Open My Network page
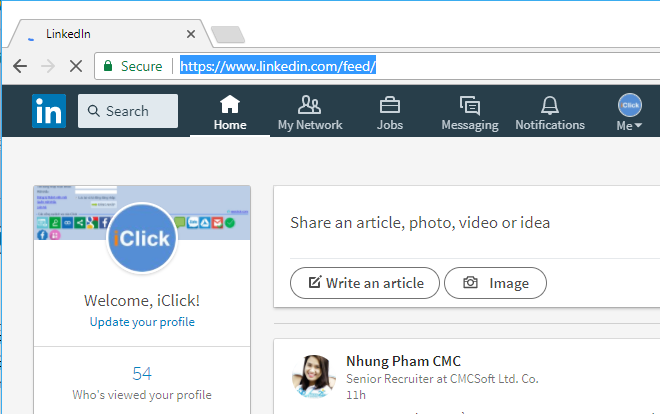The image size is (660, 414). (310, 113)
